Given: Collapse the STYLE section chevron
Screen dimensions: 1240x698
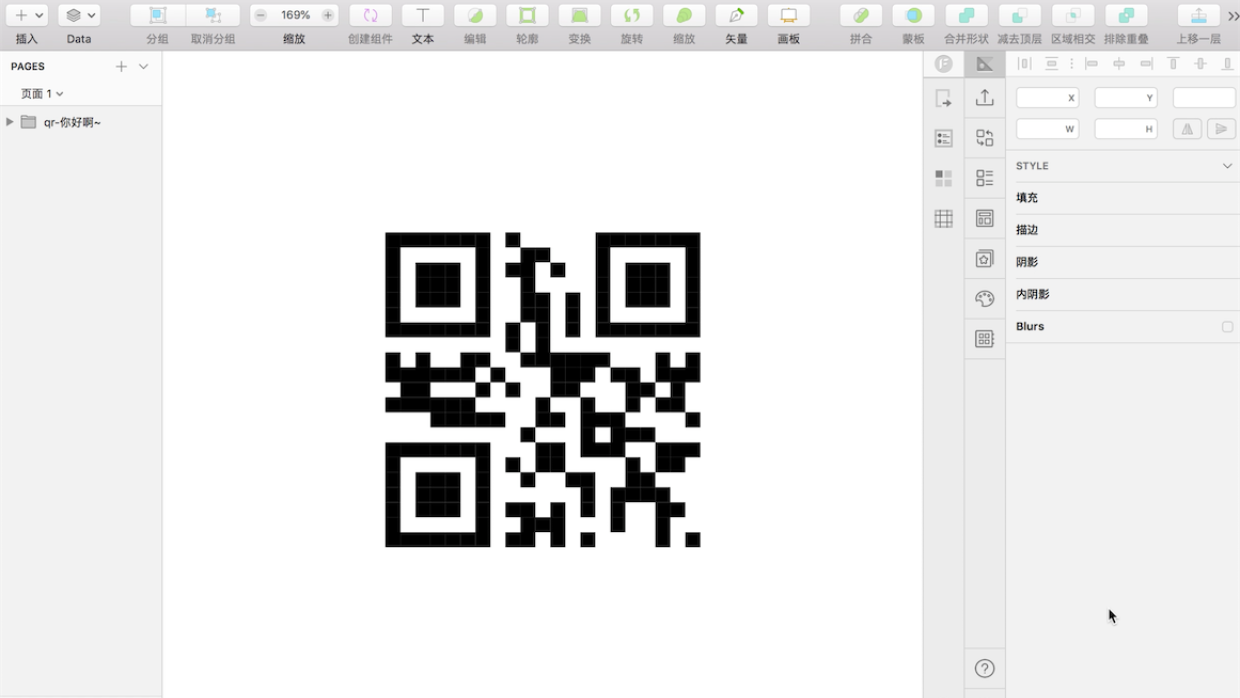Looking at the screenshot, I should (1227, 166).
